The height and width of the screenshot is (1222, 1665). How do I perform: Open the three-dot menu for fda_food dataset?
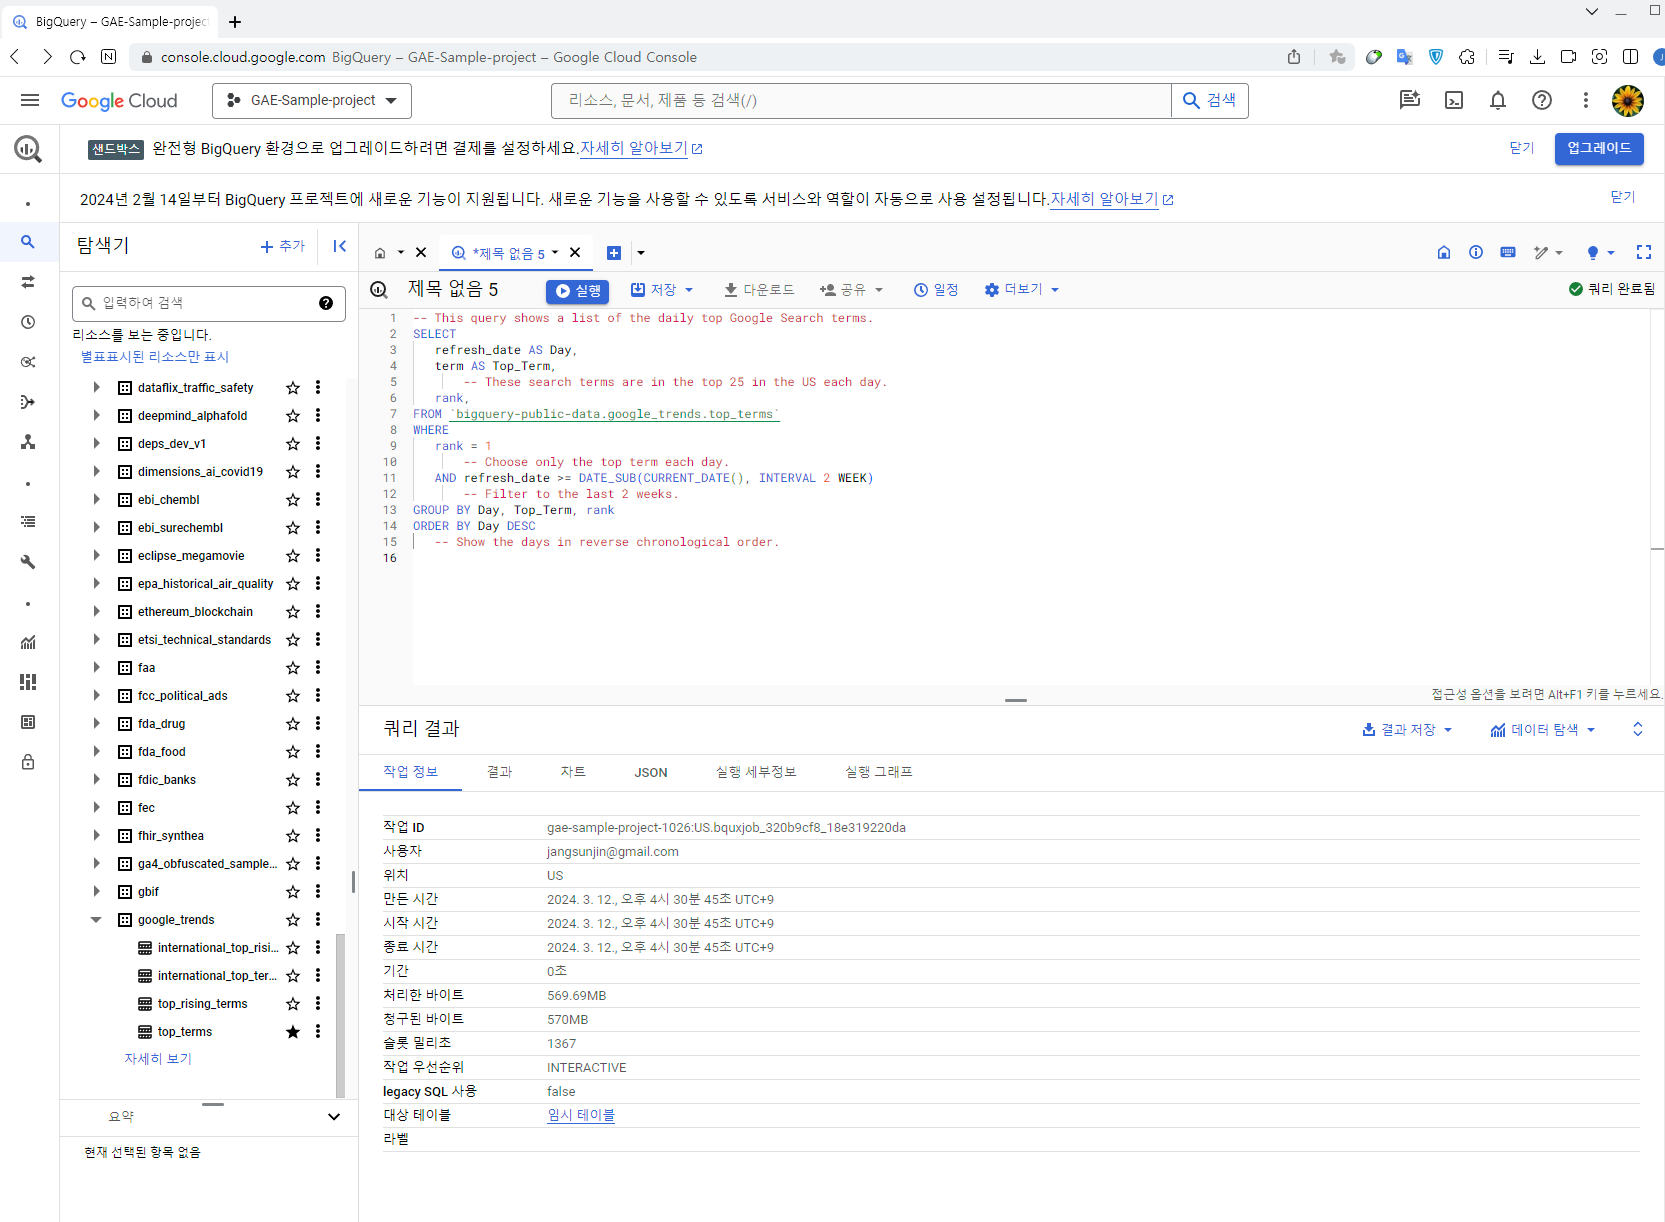pyautogui.click(x=318, y=751)
